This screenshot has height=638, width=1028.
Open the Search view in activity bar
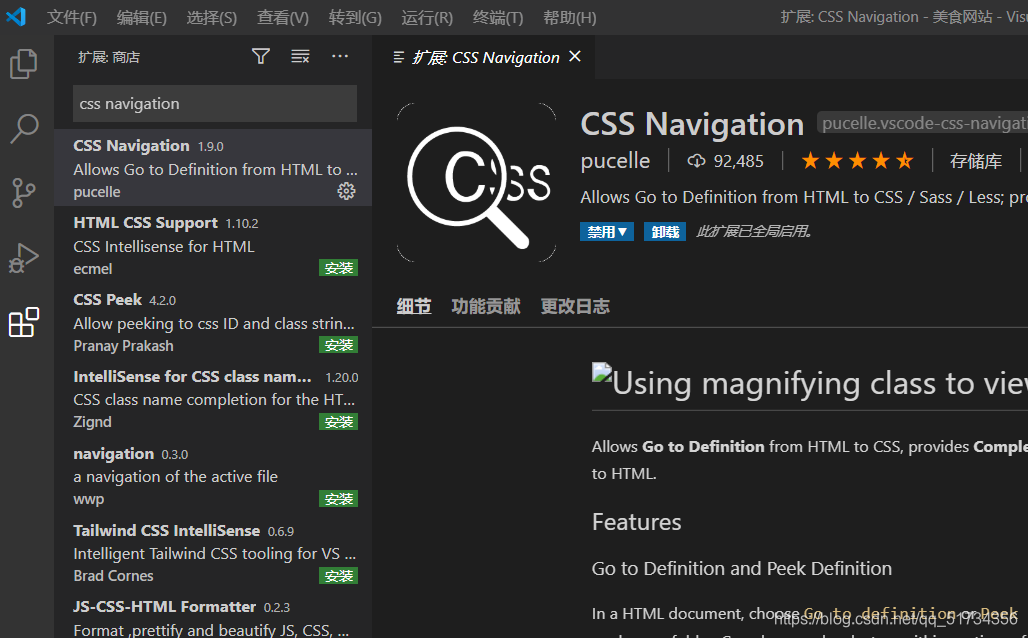pos(24,128)
